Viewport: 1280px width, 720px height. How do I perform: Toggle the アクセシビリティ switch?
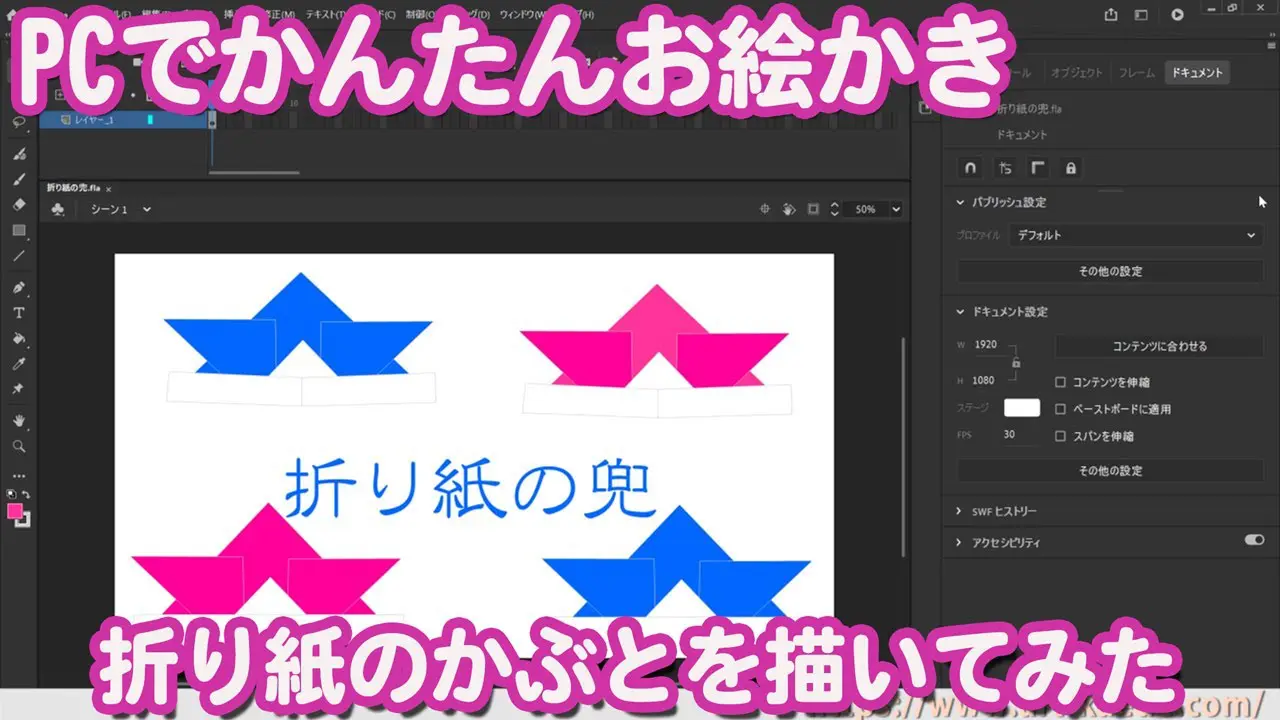pyautogui.click(x=1254, y=540)
